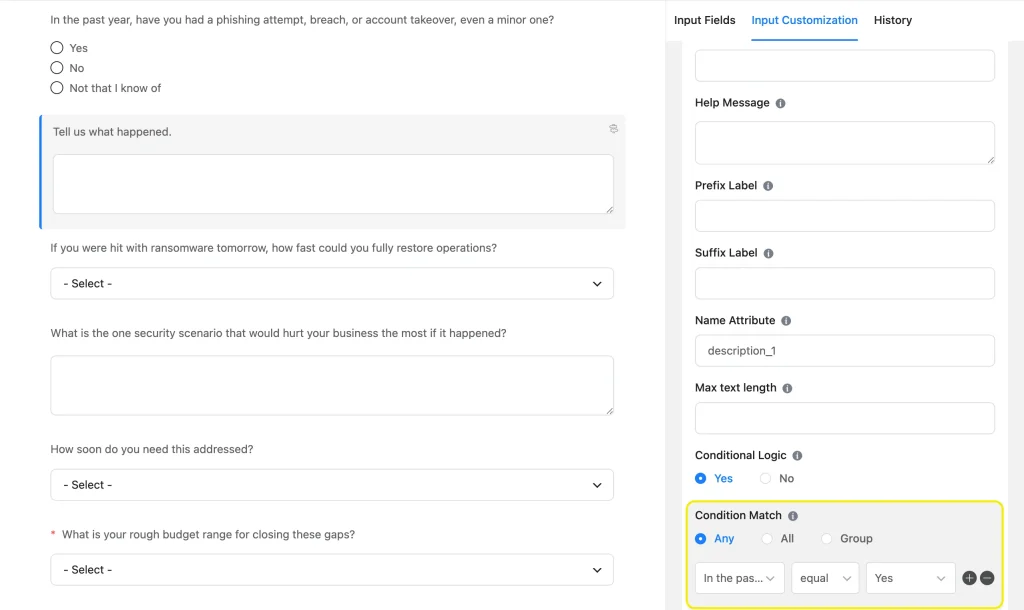Click the Help Message textarea
Viewport: 1024px width, 610px height.
pyautogui.click(x=844, y=142)
